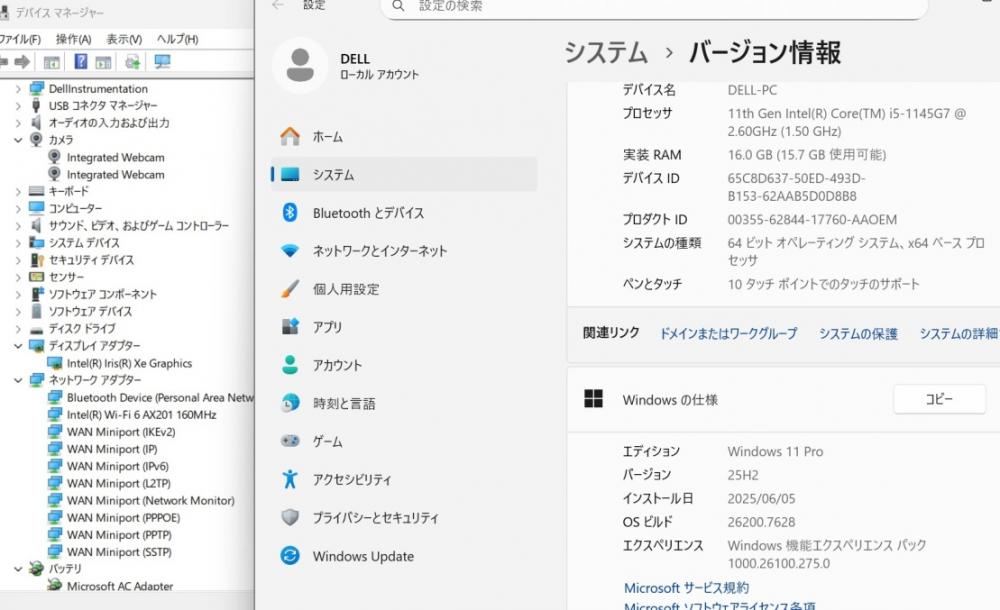Open プライバシーとセキュリティ settings
This screenshot has height=610, width=1000.
pyautogui.click(x=375, y=518)
